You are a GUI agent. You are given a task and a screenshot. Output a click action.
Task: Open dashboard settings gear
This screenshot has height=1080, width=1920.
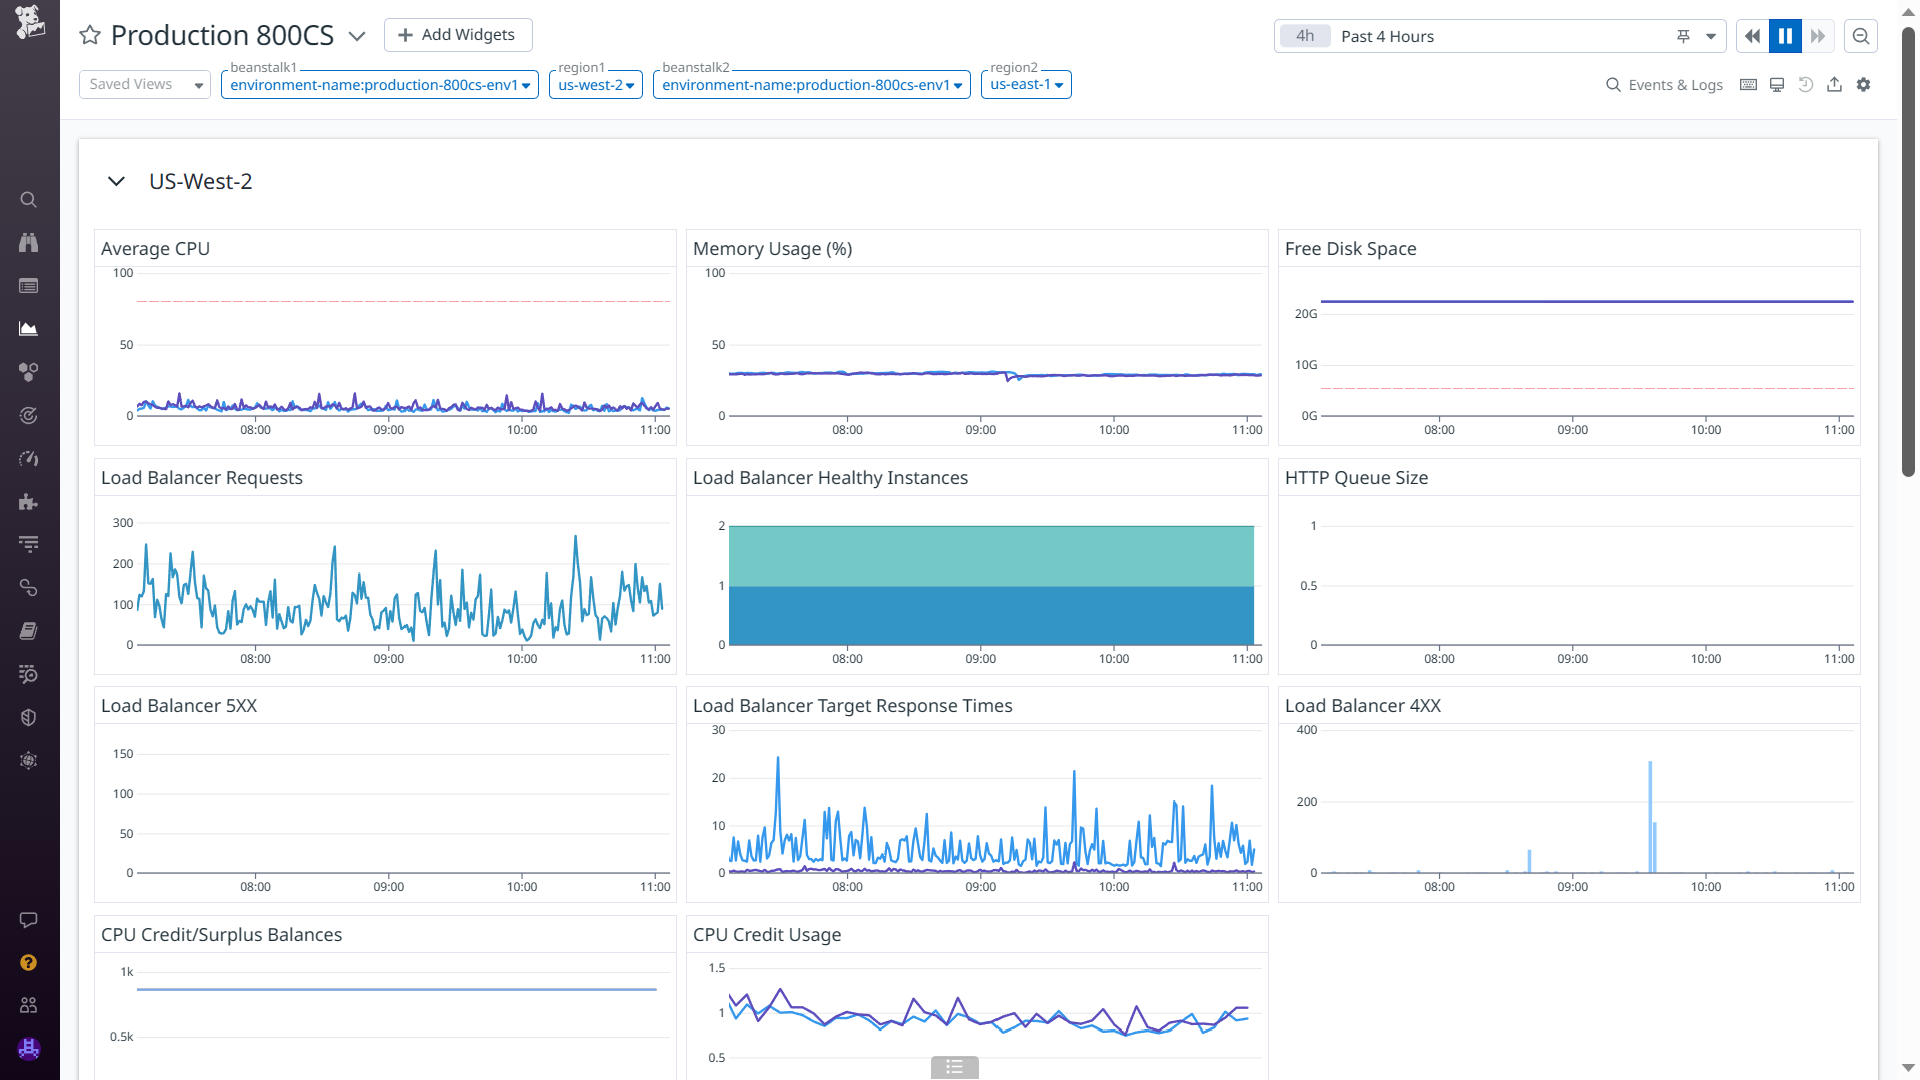pos(1863,85)
